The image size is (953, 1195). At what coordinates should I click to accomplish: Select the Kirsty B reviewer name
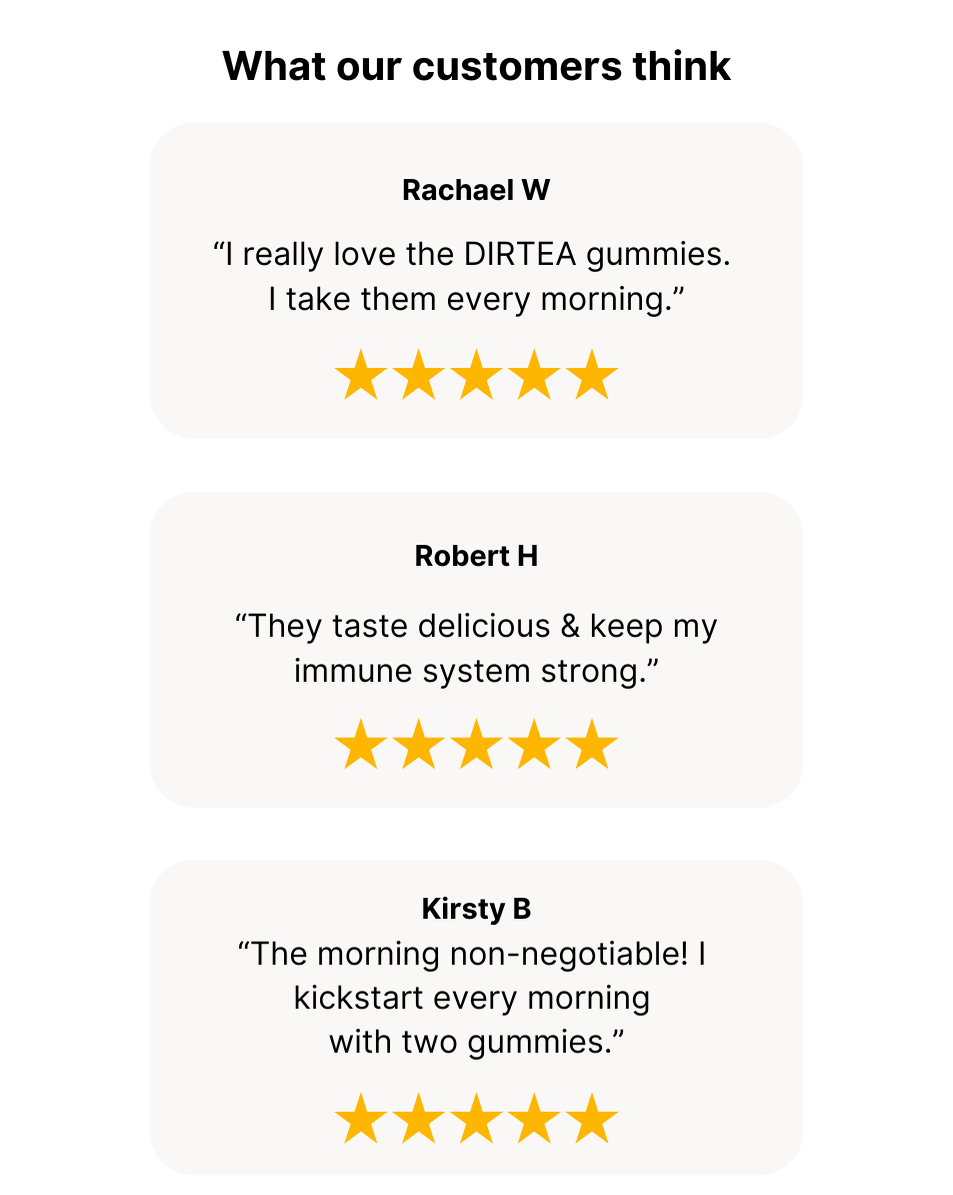click(476, 908)
